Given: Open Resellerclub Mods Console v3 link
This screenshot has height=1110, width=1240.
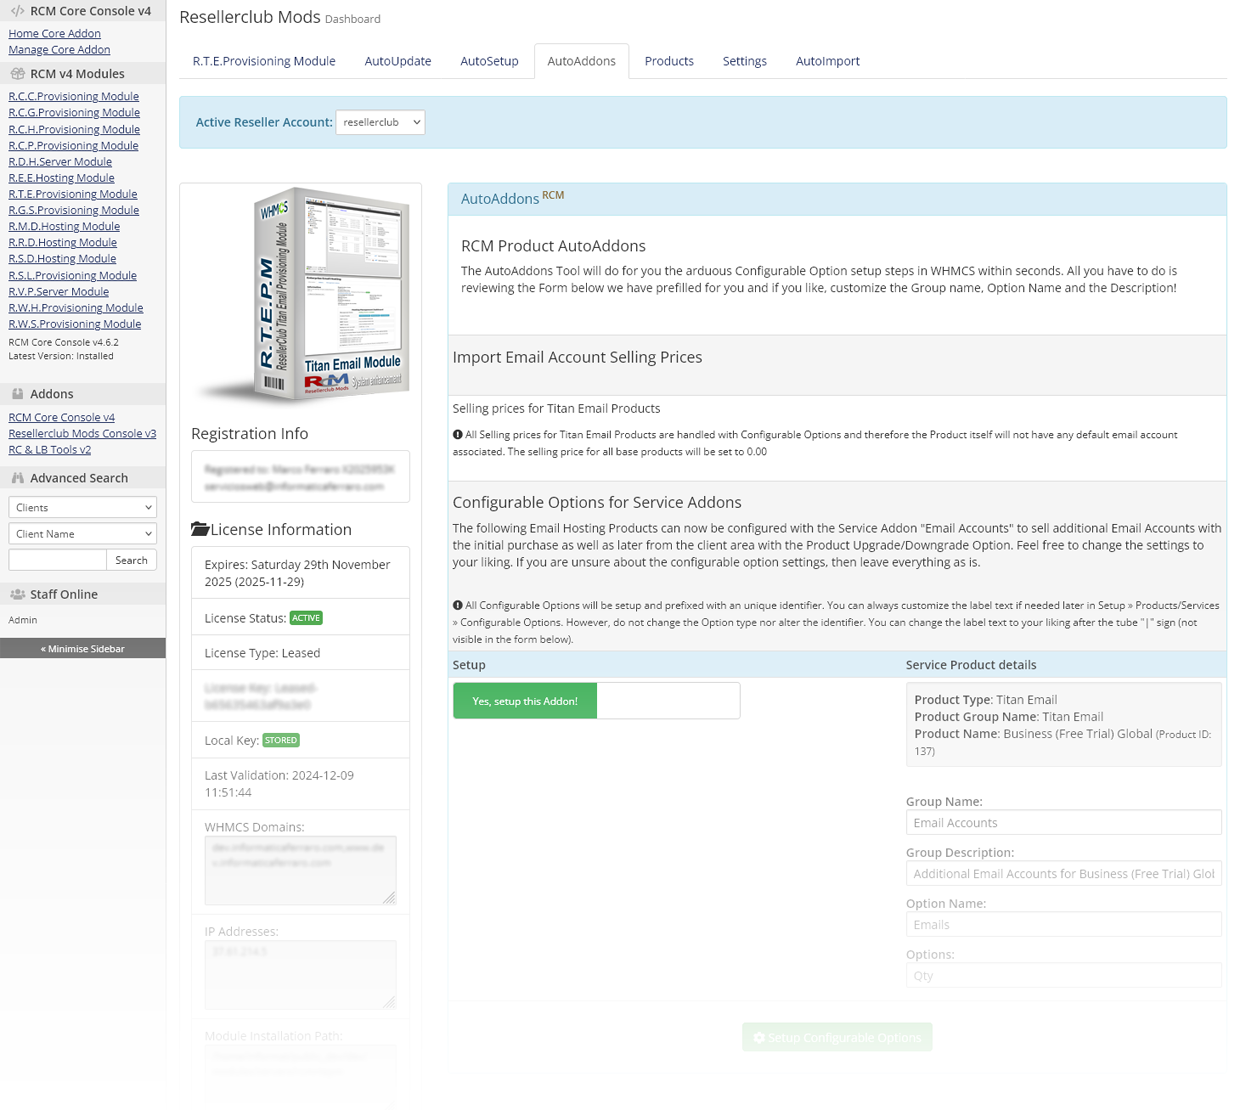Looking at the screenshot, I should 82,433.
